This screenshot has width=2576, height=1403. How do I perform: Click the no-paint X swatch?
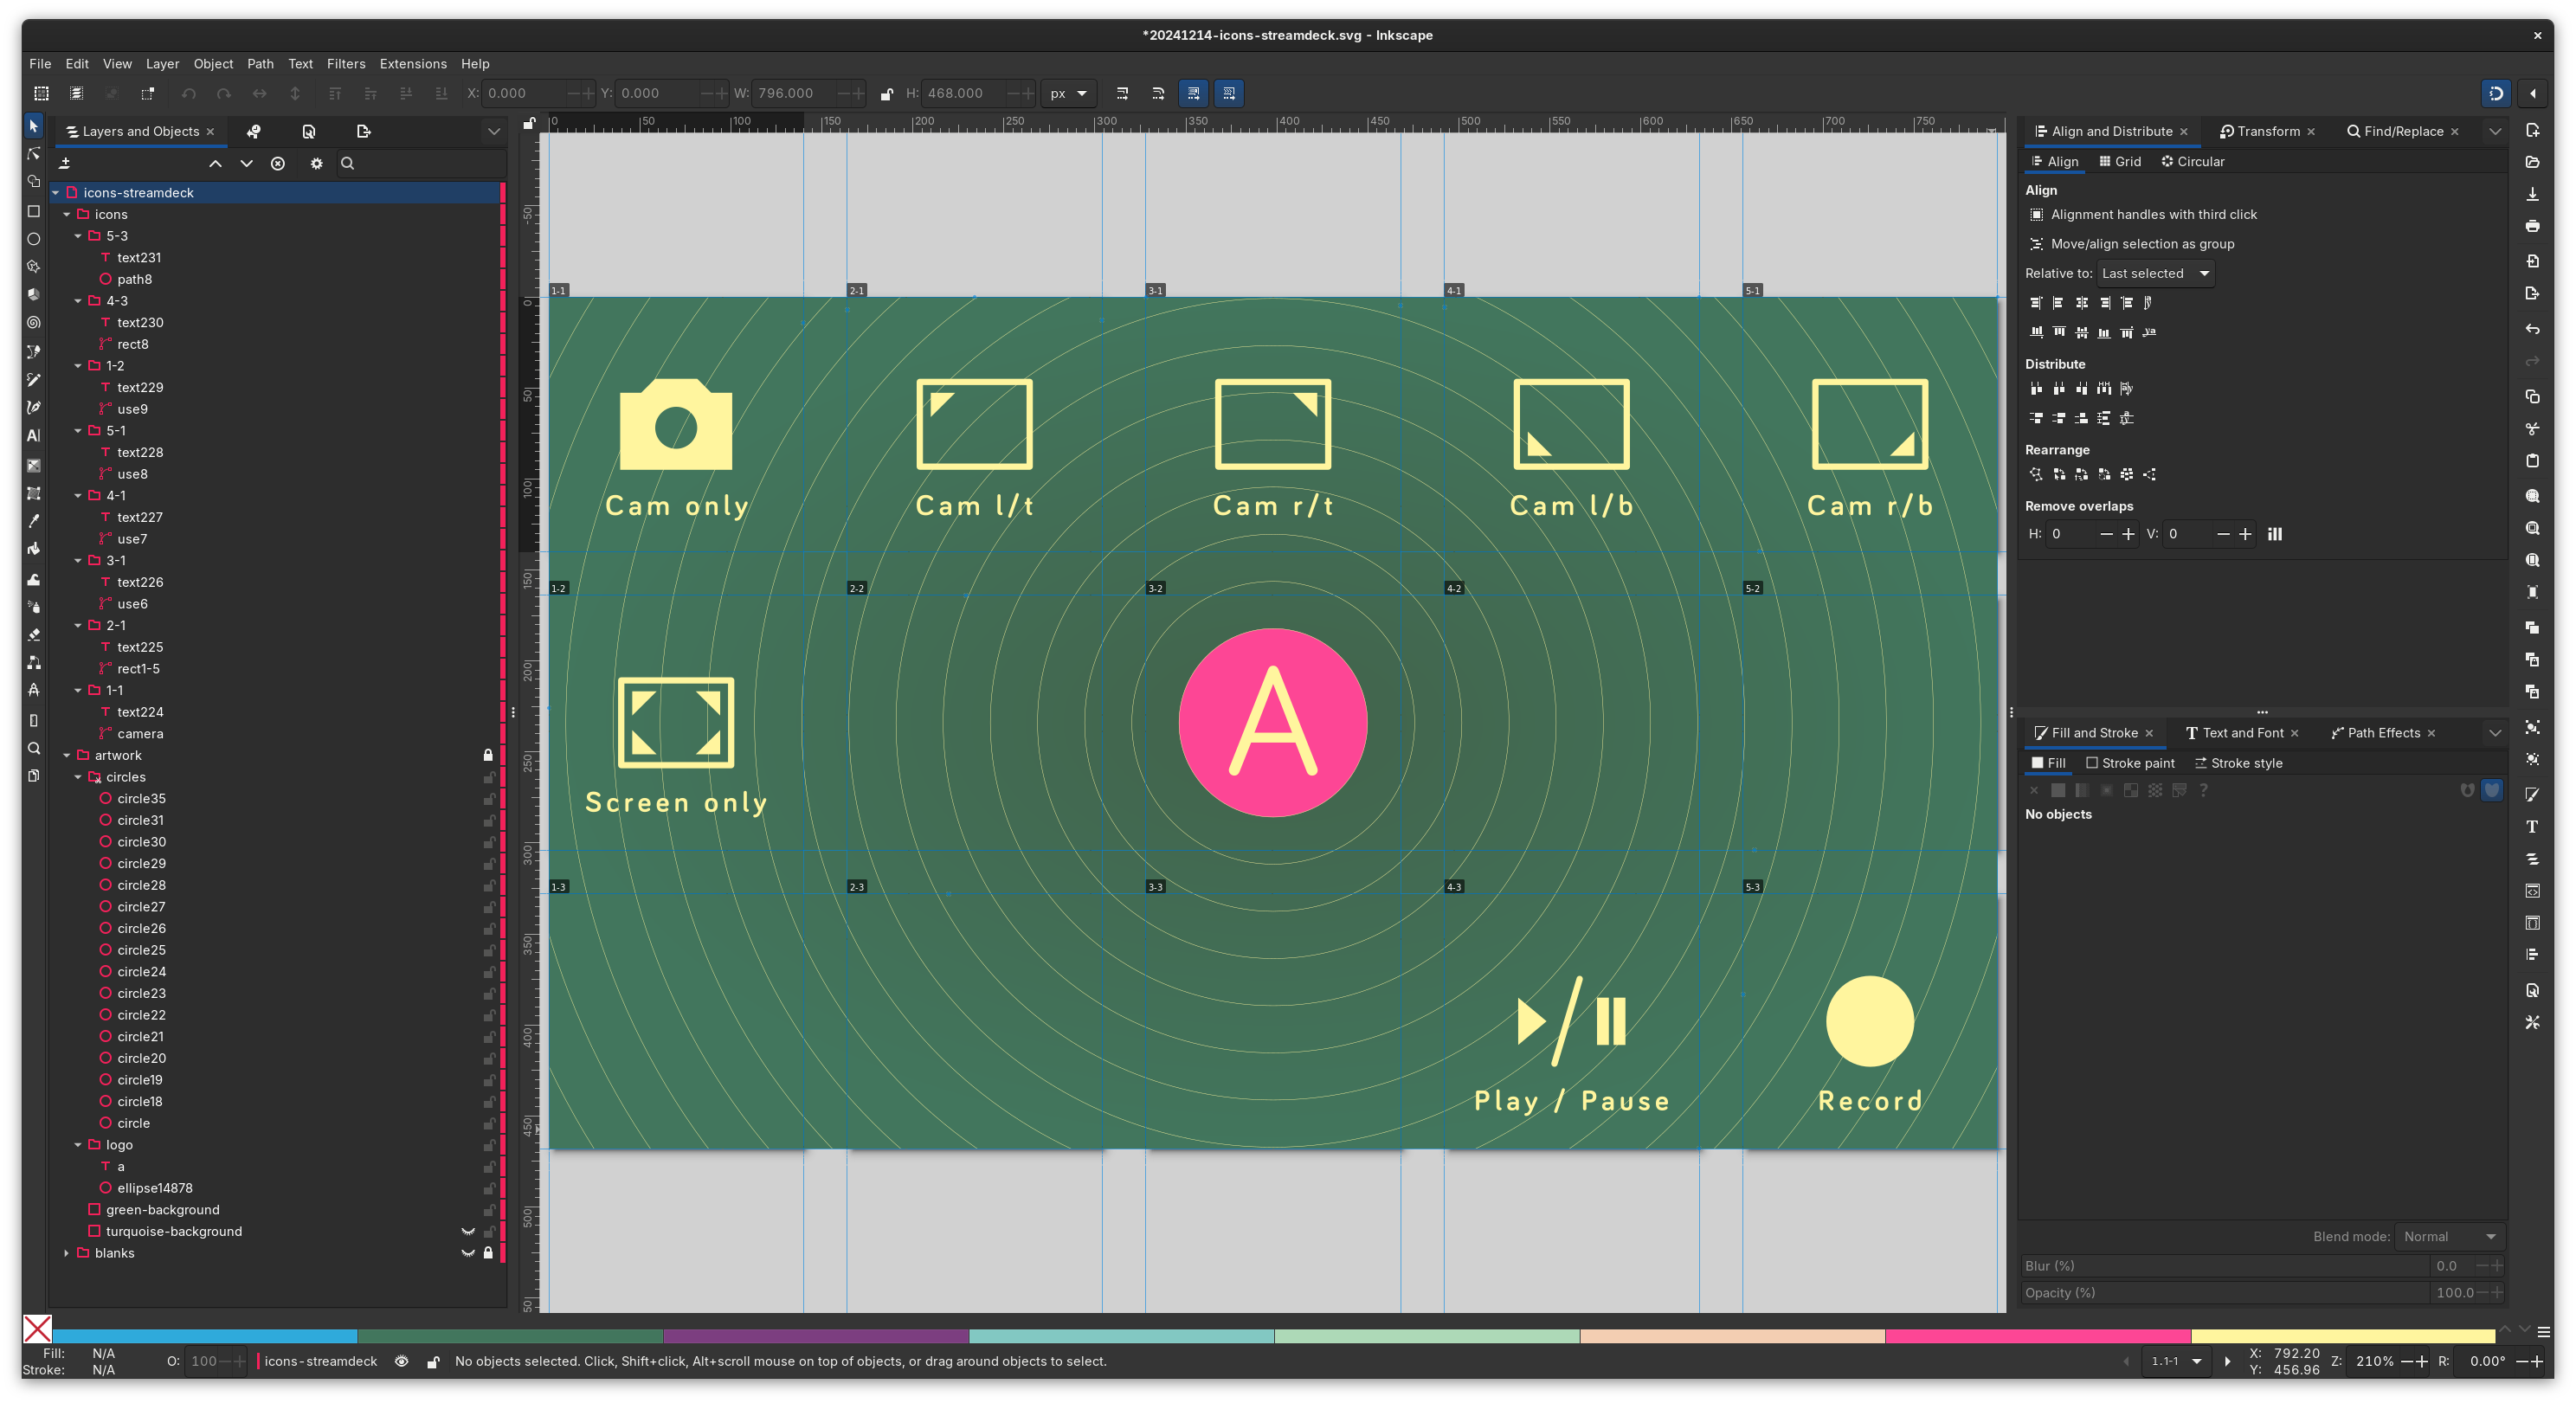coord(38,1330)
